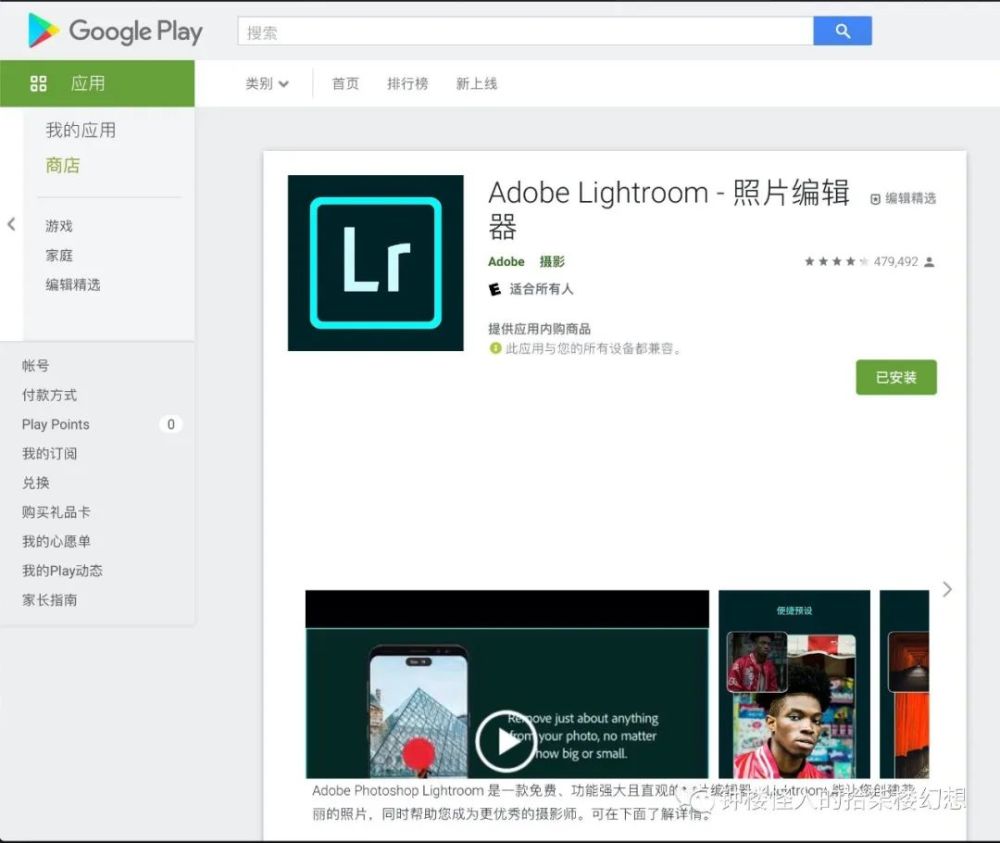Open the 排行榜 rankings tab

click(408, 84)
